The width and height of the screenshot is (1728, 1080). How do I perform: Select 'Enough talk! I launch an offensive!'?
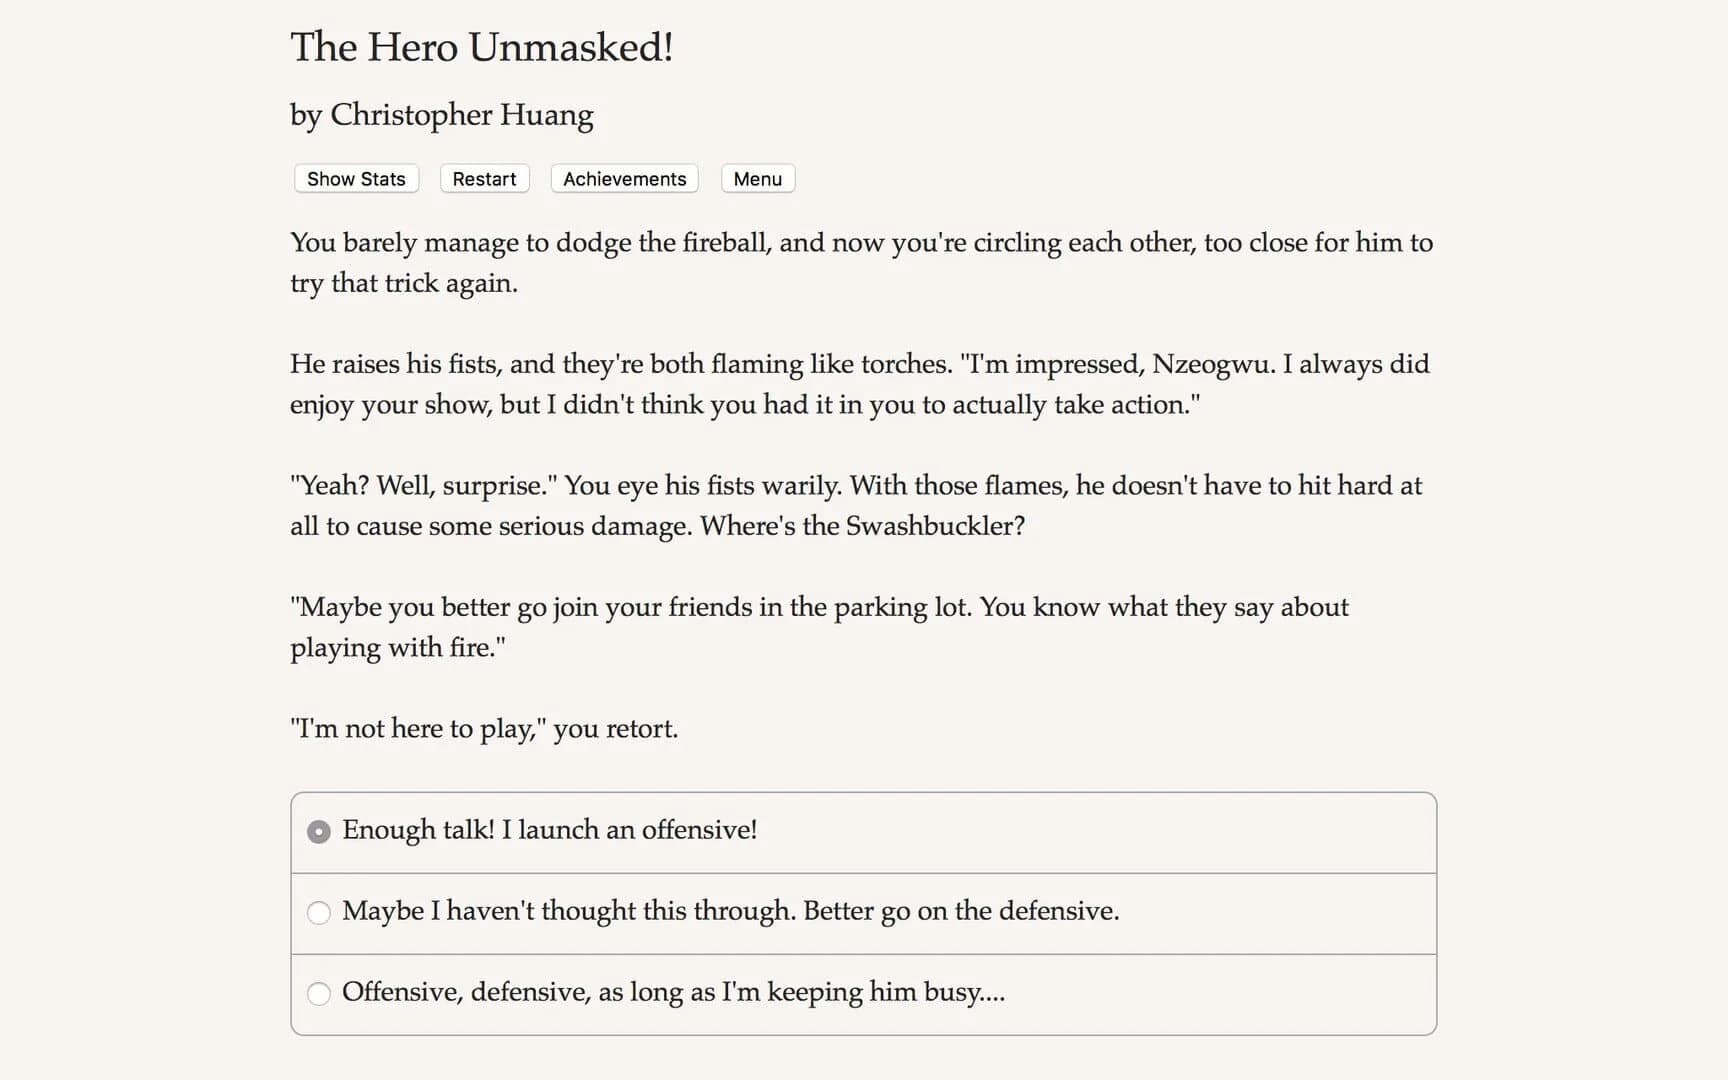click(x=550, y=830)
